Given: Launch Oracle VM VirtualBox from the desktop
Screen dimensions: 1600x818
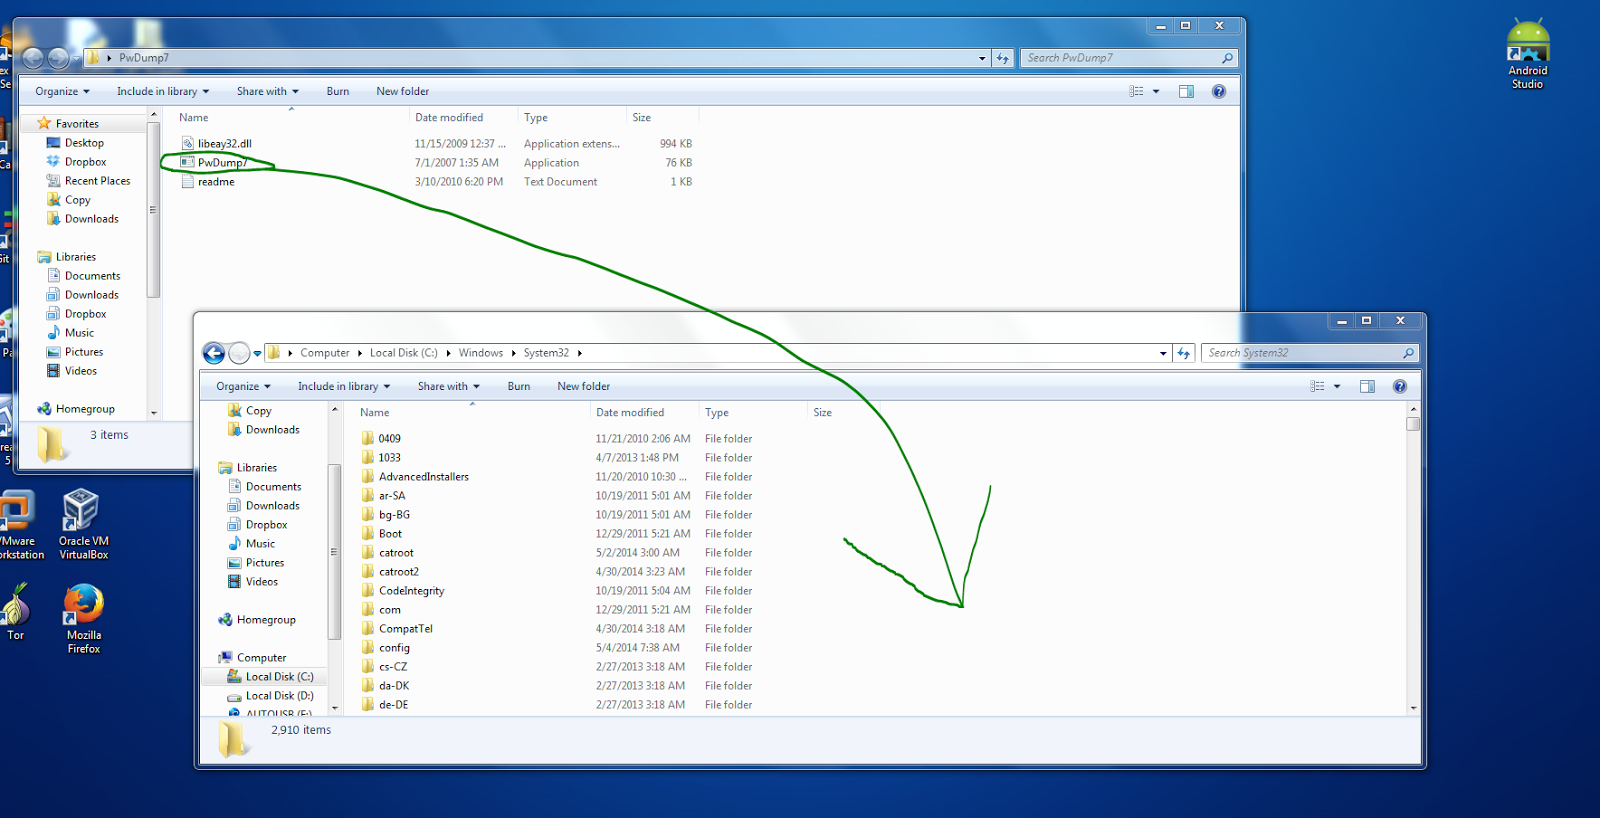Looking at the screenshot, I should [x=83, y=524].
